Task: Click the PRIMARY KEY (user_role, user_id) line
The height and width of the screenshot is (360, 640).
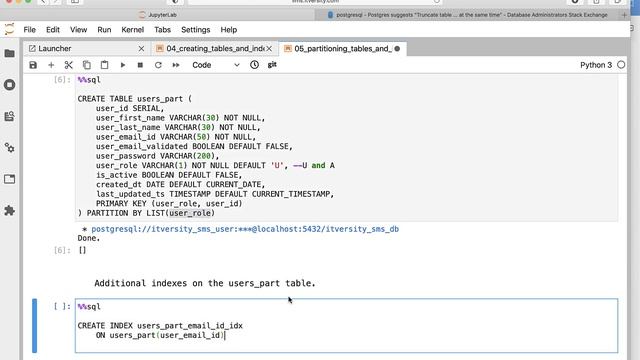Action: point(169,203)
